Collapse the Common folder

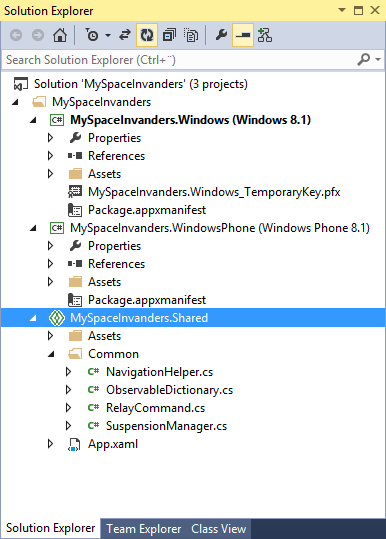pyautogui.click(x=51, y=354)
